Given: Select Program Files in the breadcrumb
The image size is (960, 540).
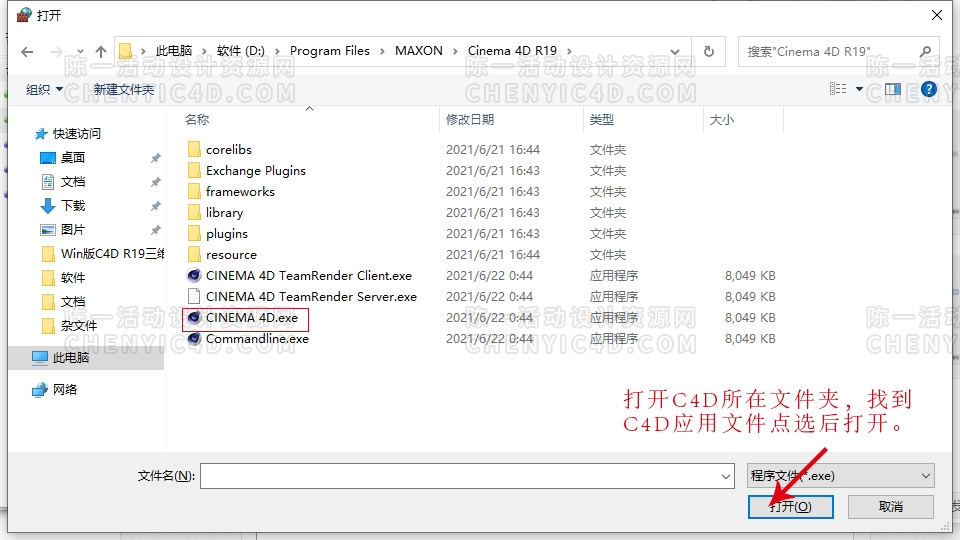Looking at the screenshot, I should pyautogui.click(x=329, y=51).
